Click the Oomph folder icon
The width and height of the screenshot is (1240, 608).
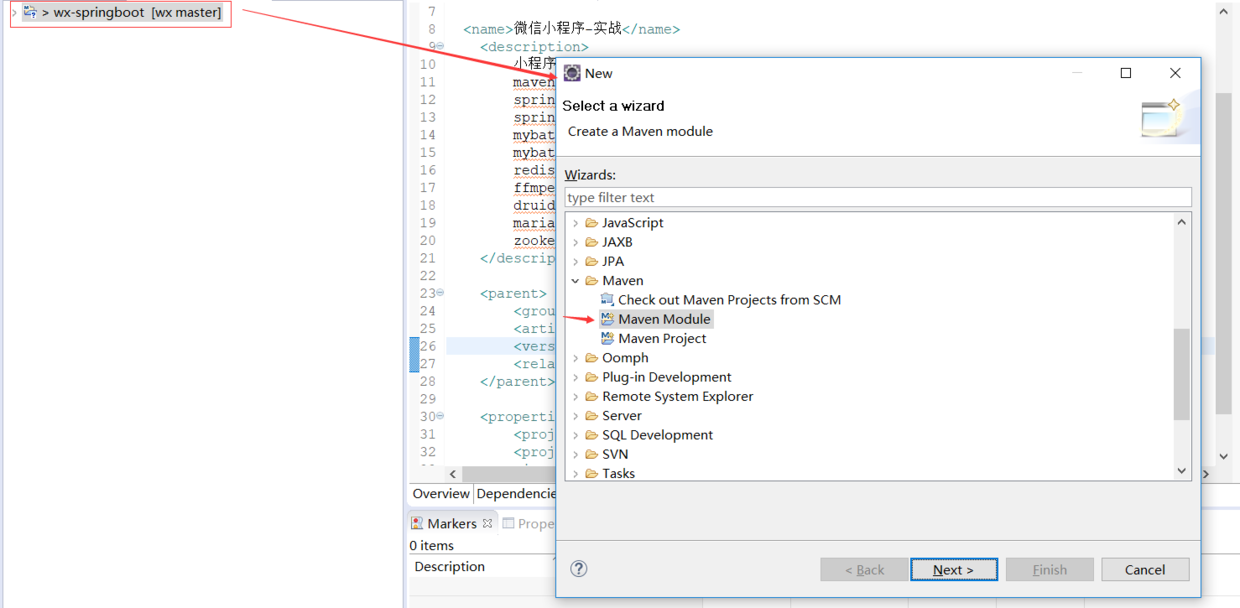point(592,358)
